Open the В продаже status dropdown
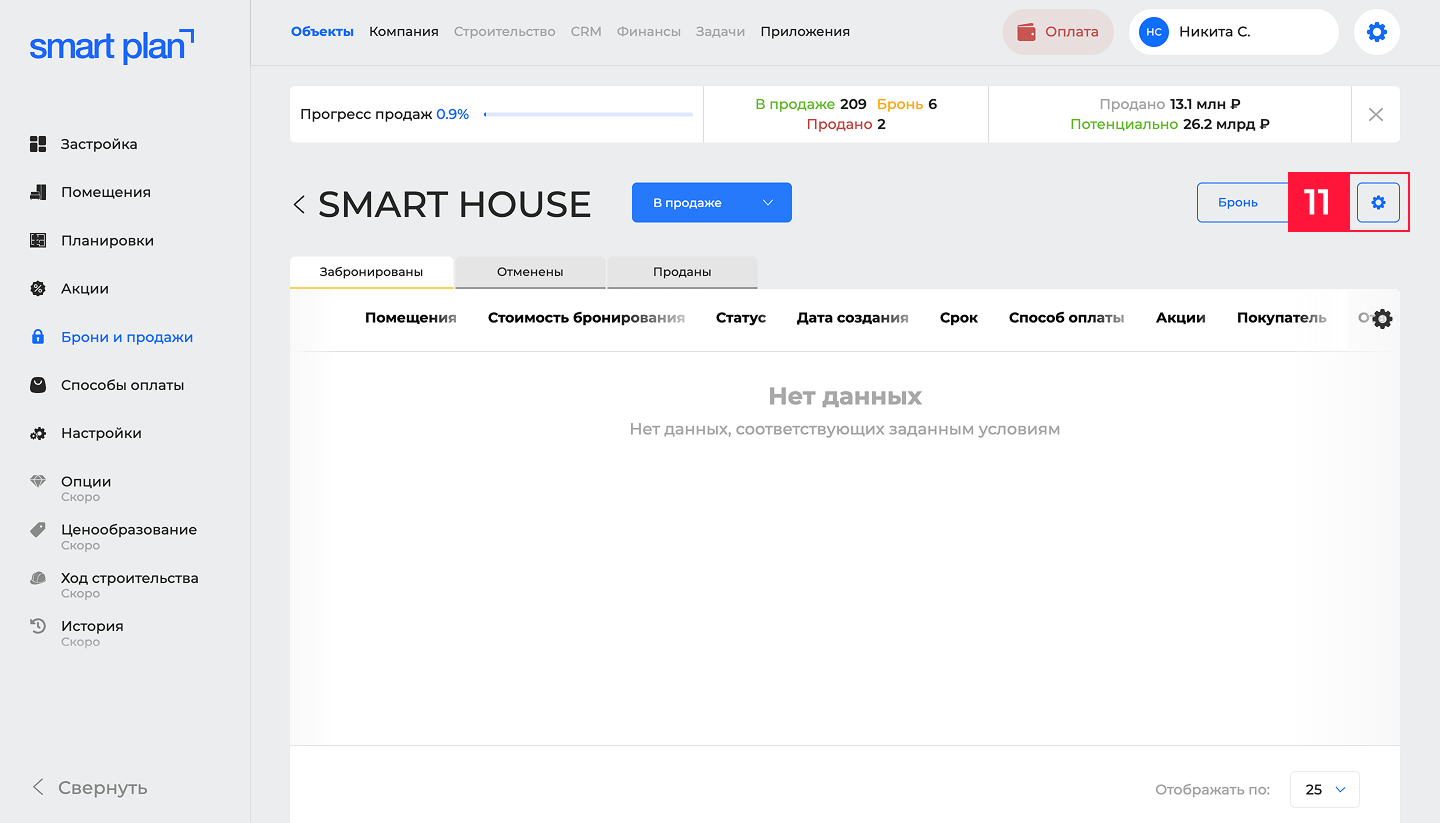1440x823 pixels. point(712,203)
